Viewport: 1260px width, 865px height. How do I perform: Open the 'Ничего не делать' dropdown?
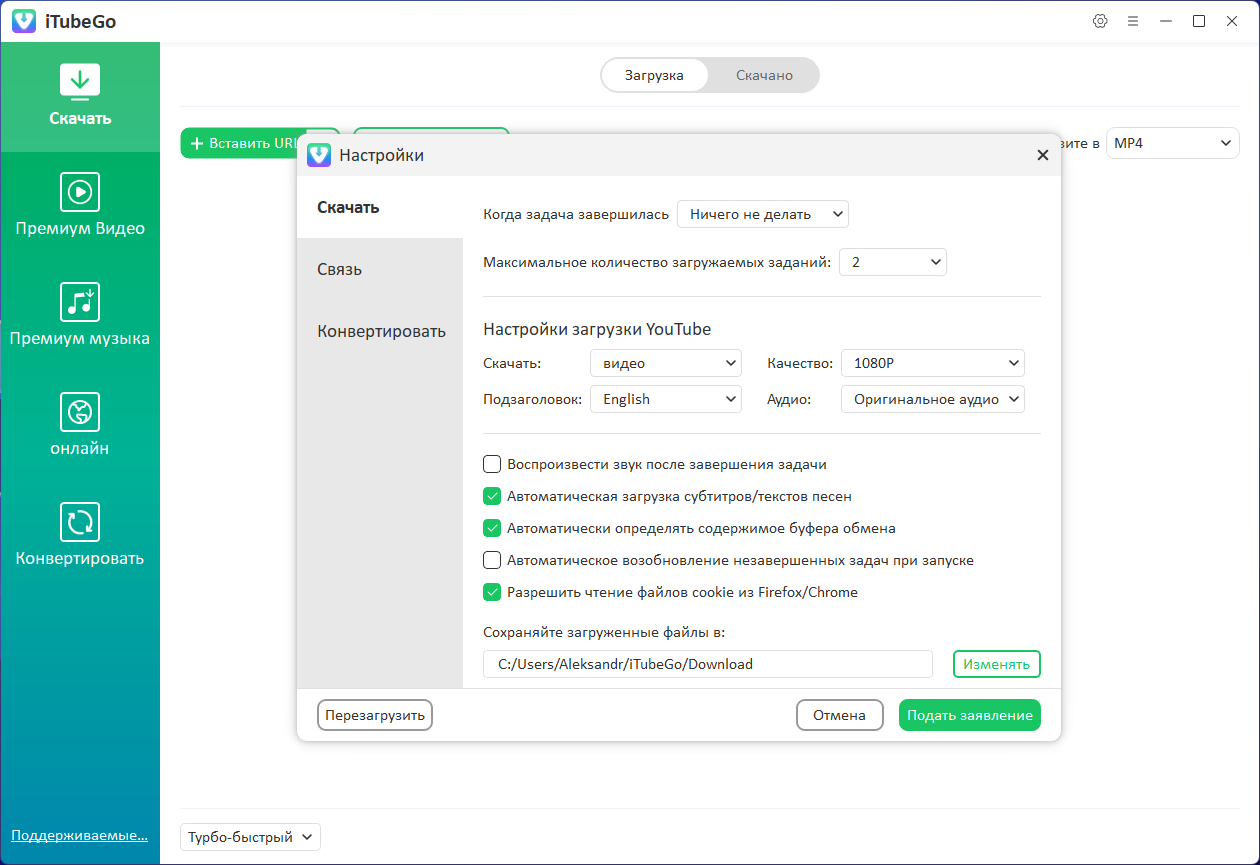coord(763,214)
